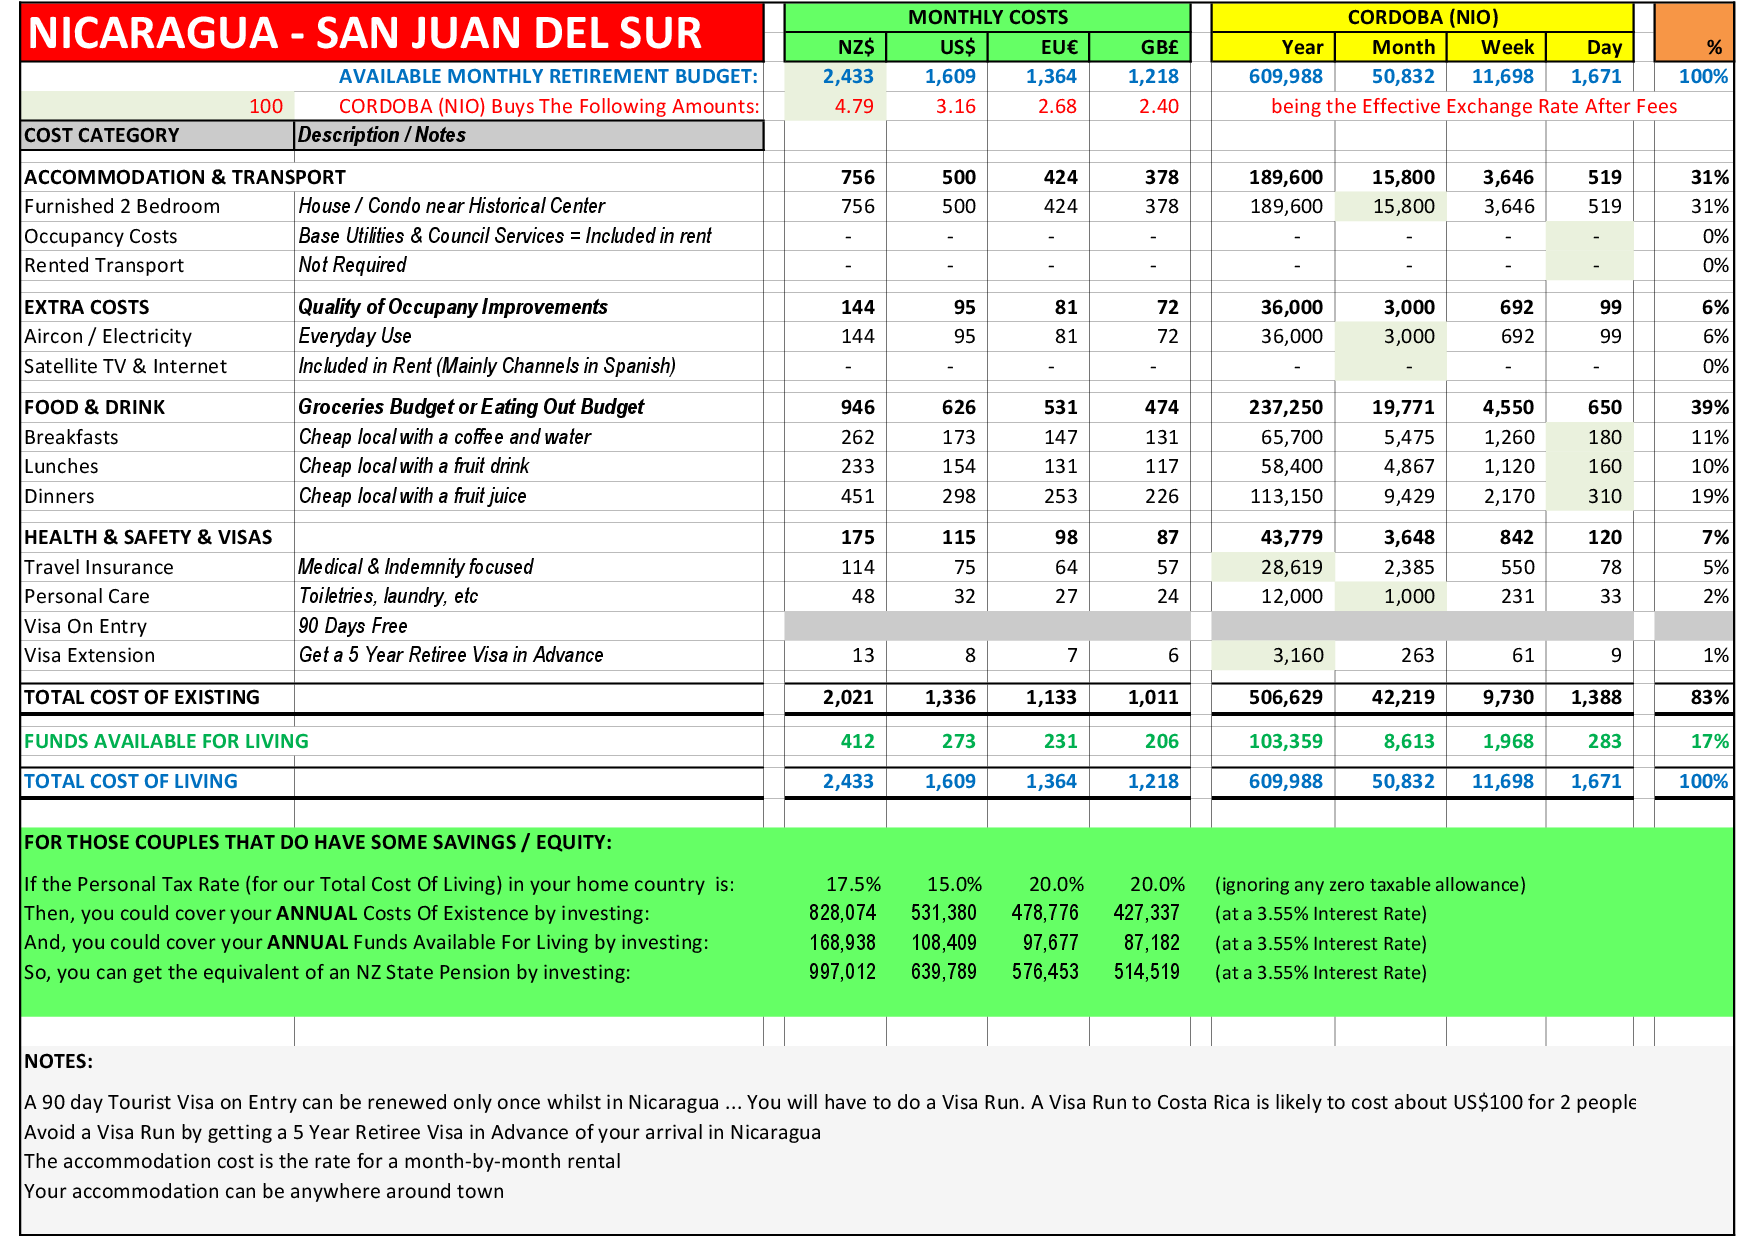The width and height of the screenshot is (1754, 1240).
Task: Select Visa Extension yearly value 3,160
Action: tap(1273, 656)
